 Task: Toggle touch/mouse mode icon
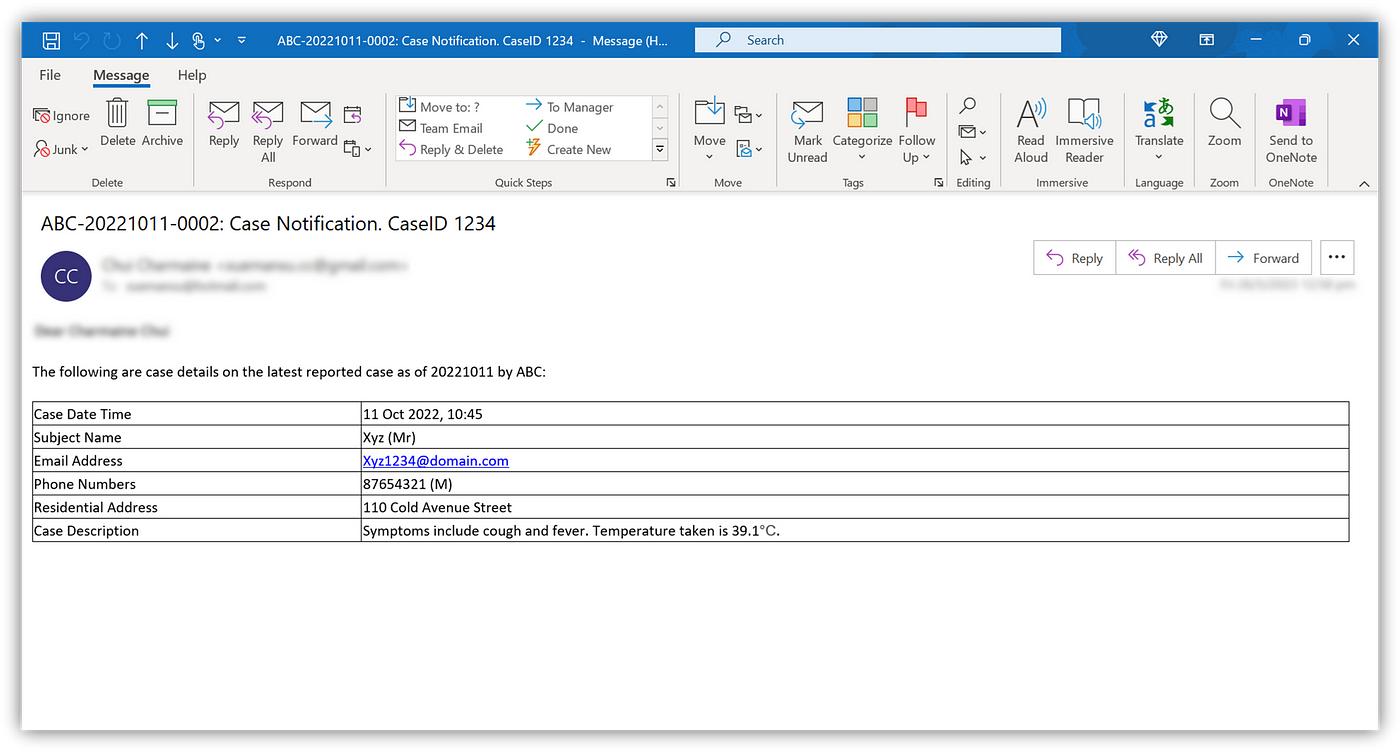199,40
